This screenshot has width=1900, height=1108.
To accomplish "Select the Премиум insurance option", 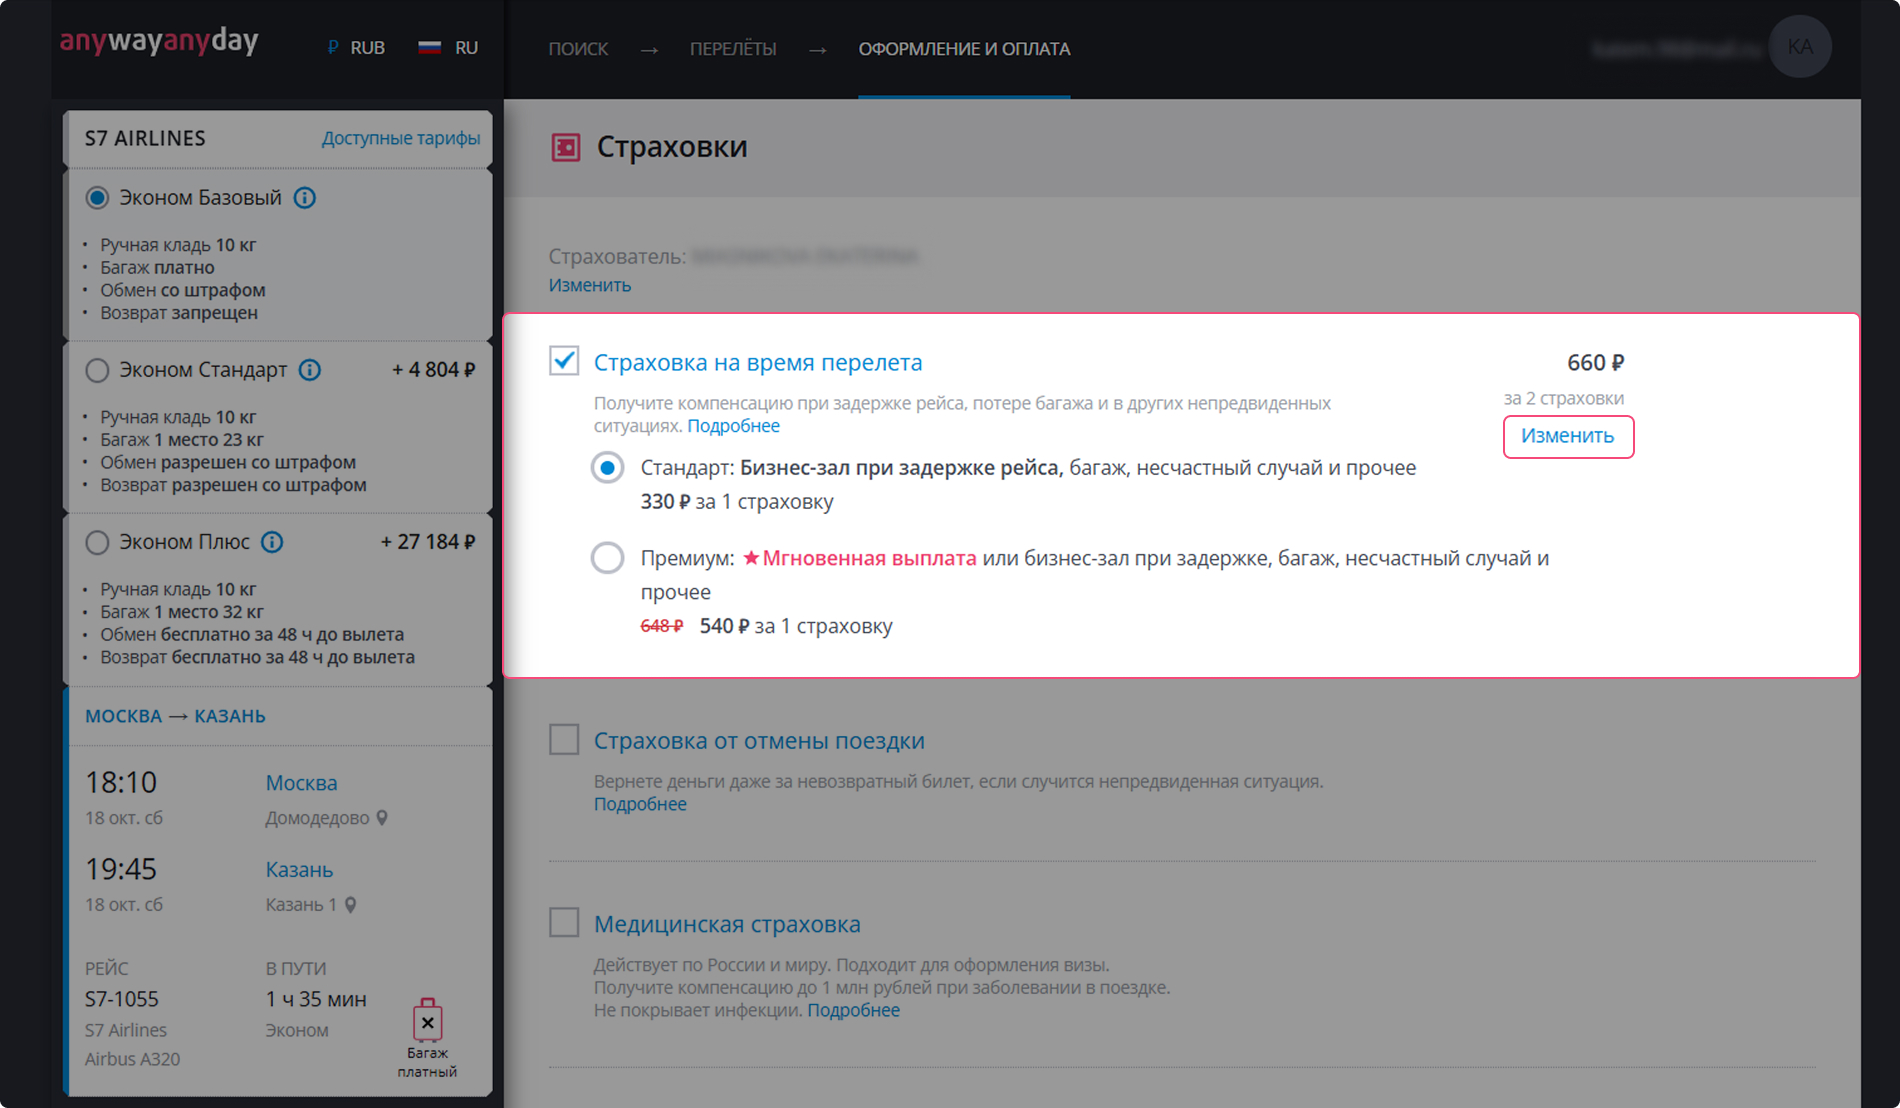I will click(x=607, y=558).
